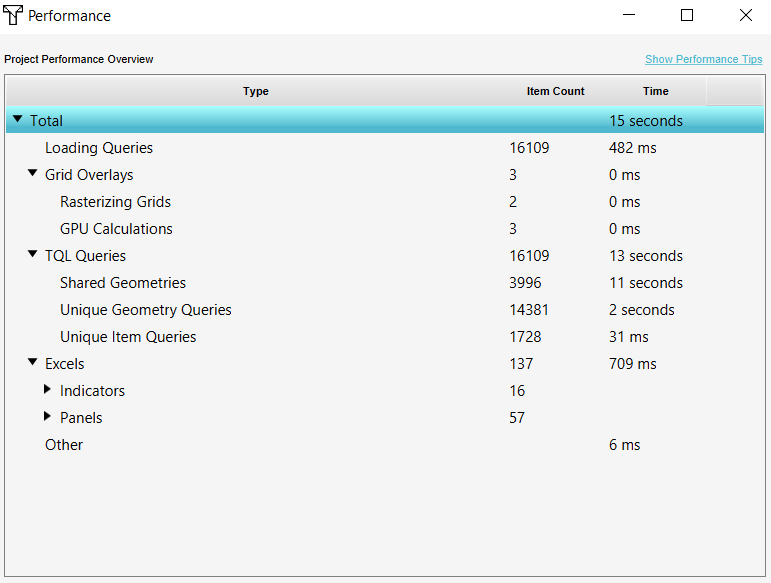This screenshot has width=771, height=583.
Task: Select the Unique Item Queries row
Action: (x=128, y=337)
